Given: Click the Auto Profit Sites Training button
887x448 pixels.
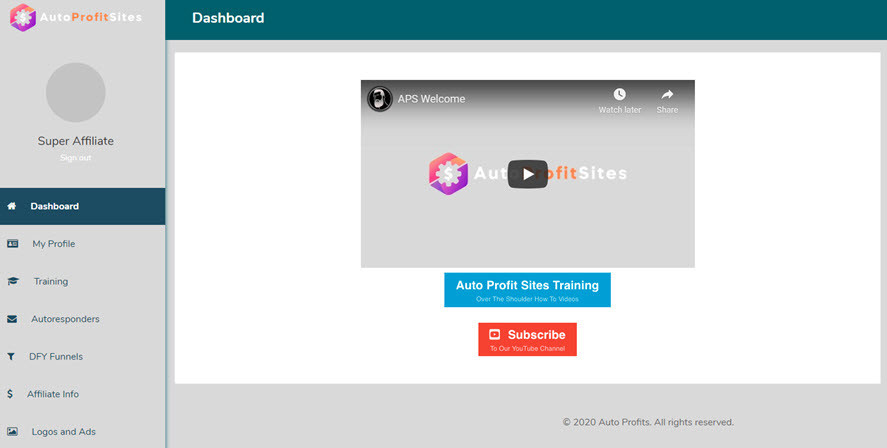Looking at the screenshot, I should 527,290.
